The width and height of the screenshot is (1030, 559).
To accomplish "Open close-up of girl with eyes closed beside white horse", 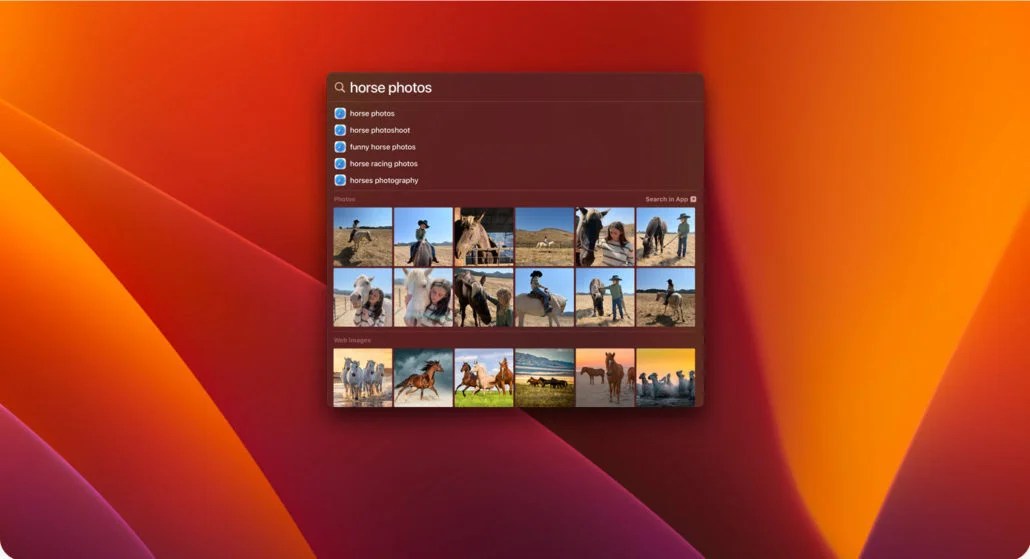I will [x=423, y=297].
